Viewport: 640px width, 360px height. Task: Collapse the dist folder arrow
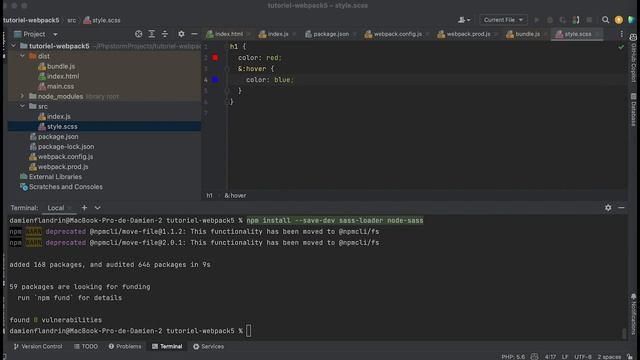click(x=22, y=56)
